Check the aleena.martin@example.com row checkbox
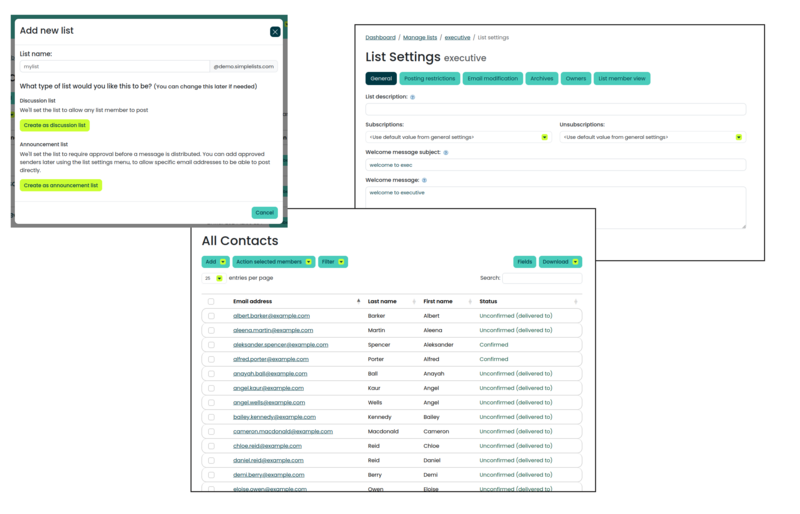The height and width of the screenshot is (514, 800). [x=211, y=330]
